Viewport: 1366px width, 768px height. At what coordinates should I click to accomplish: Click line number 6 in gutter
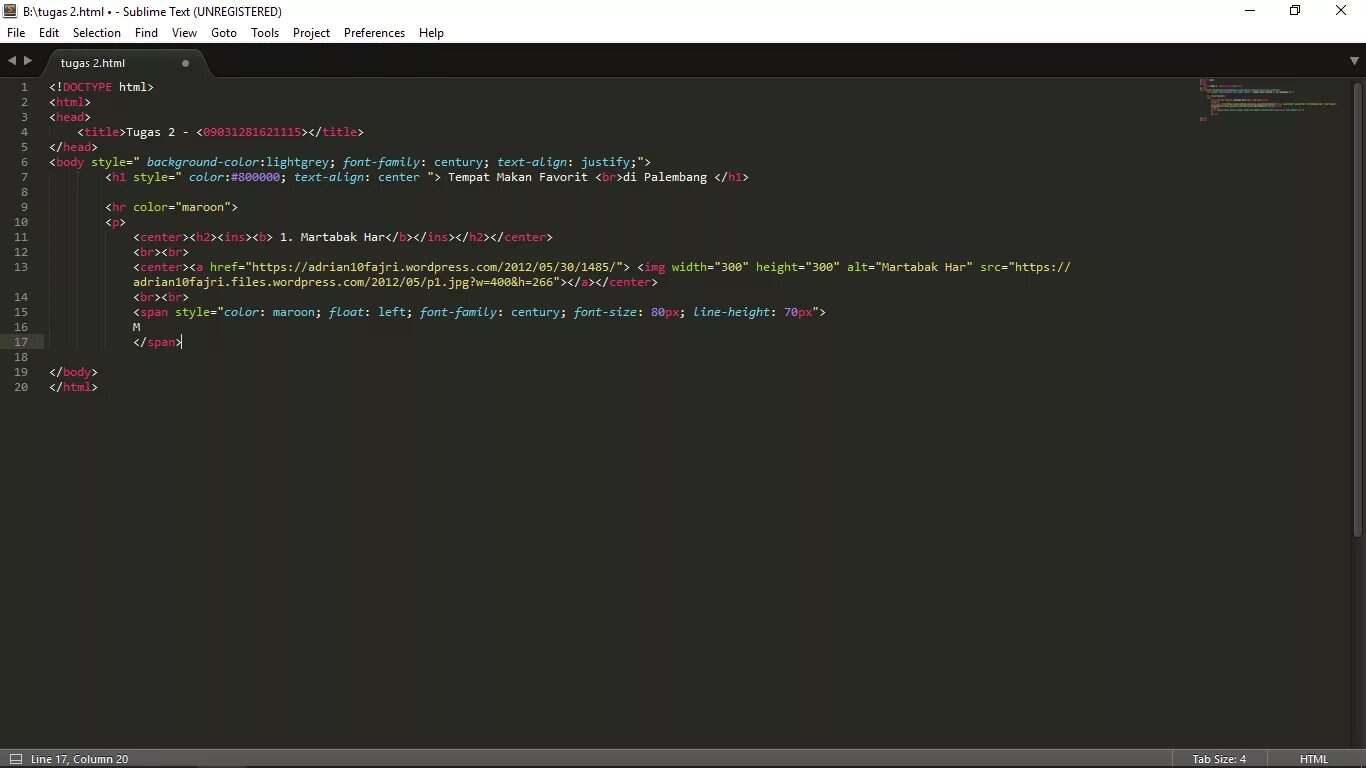[x=24, y=162]
